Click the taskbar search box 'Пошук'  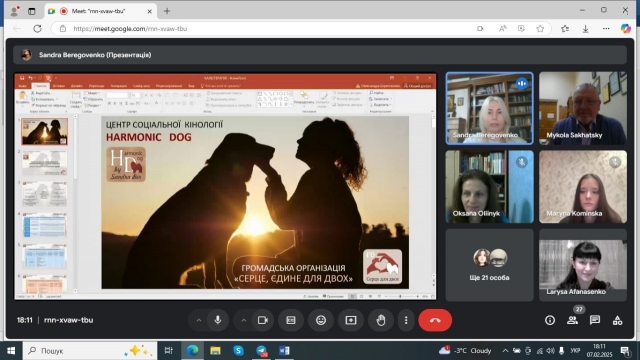(90, 351)
